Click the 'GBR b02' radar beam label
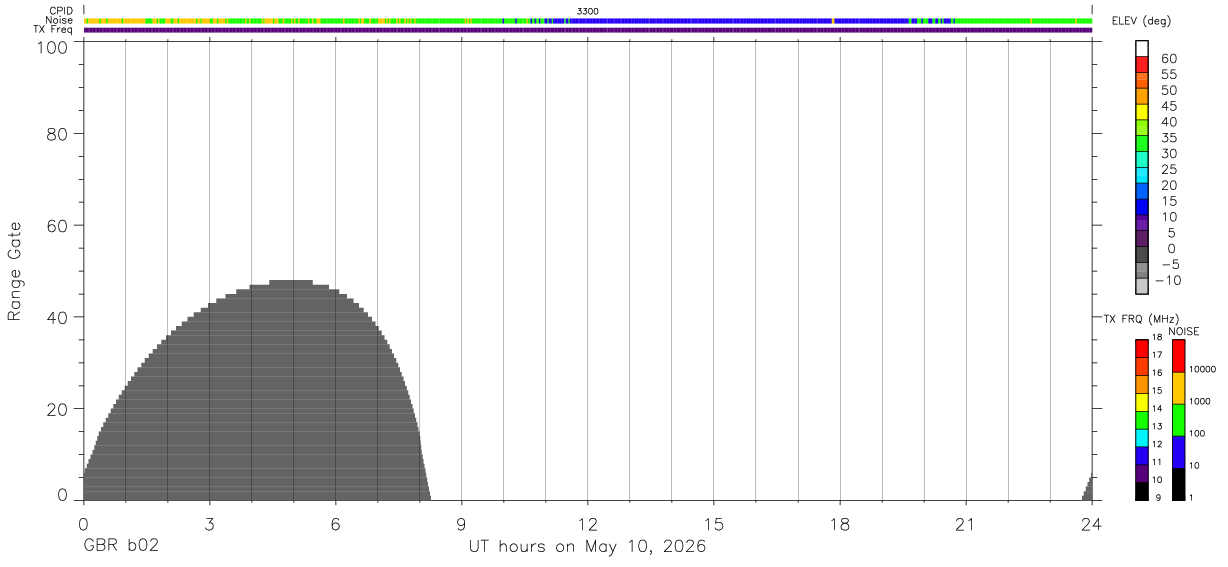 click(121, 546)
